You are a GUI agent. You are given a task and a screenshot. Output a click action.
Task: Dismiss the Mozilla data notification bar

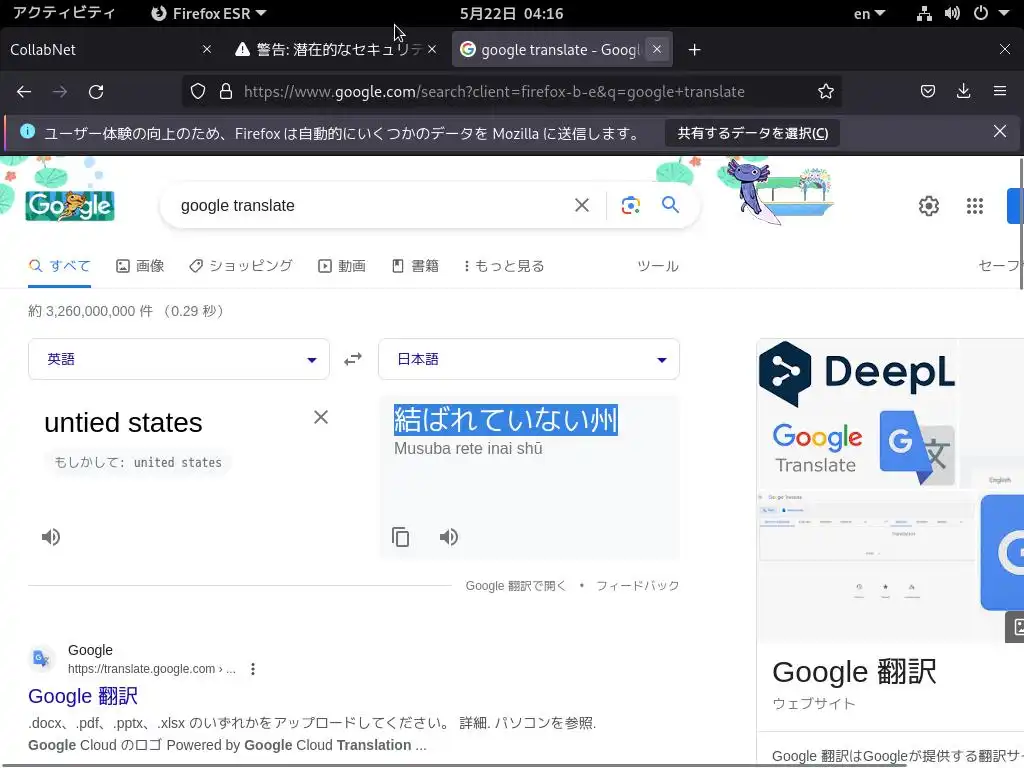point(999,131)
